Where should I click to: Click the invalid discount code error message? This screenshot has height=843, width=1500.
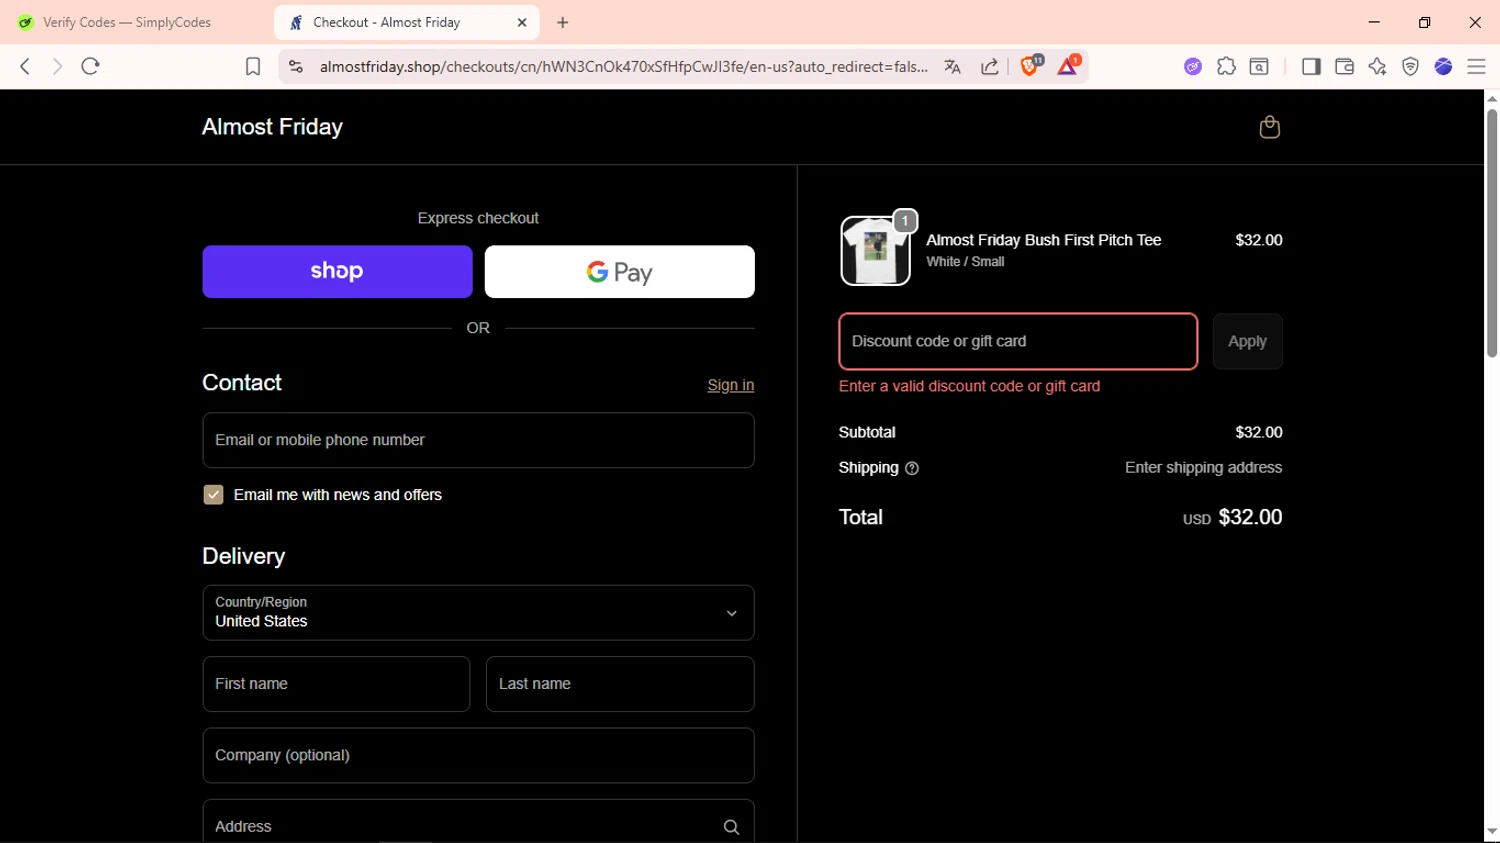(969, 386)
